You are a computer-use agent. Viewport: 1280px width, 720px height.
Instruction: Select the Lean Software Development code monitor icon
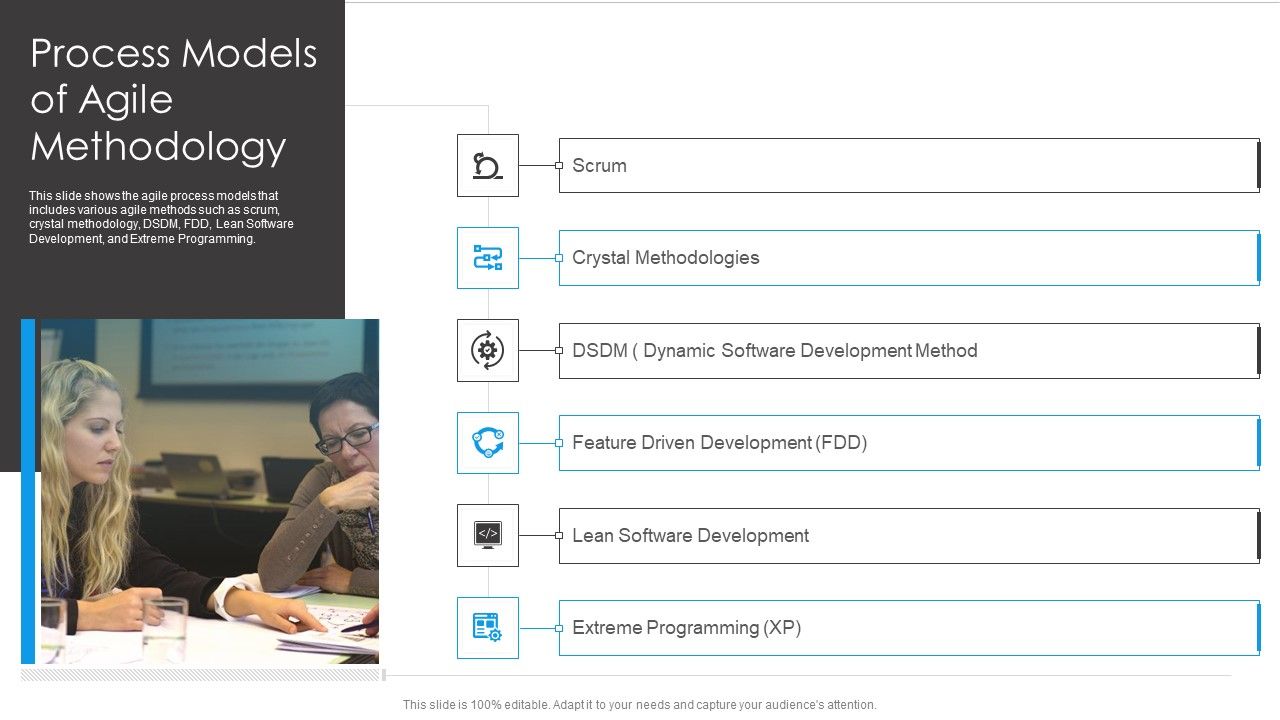(487, 535)
